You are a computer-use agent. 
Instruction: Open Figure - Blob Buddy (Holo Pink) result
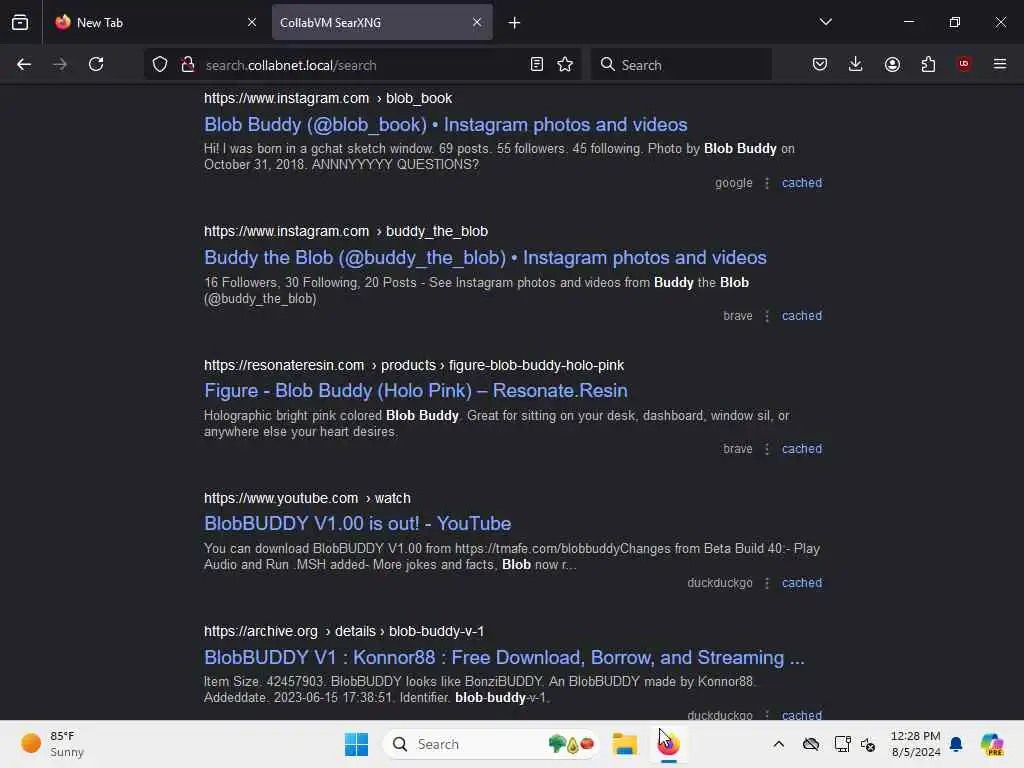coord(415,391)
